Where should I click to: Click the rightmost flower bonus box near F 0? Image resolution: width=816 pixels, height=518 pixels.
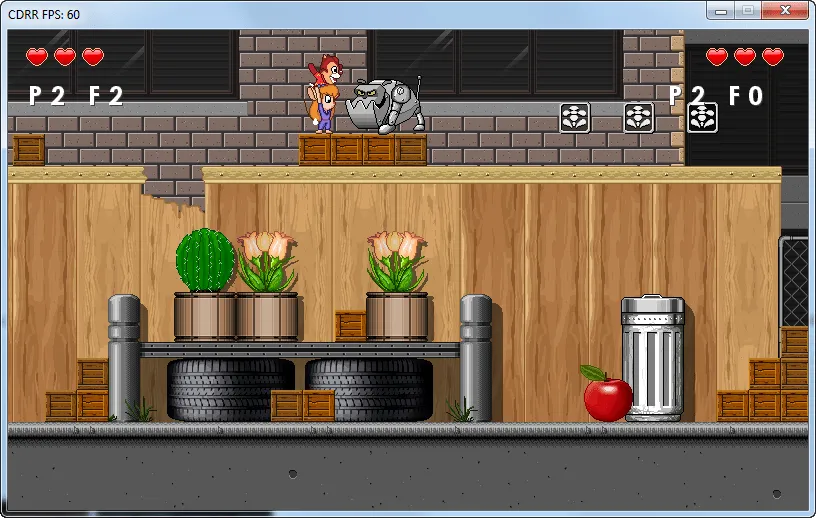[703, 118]
